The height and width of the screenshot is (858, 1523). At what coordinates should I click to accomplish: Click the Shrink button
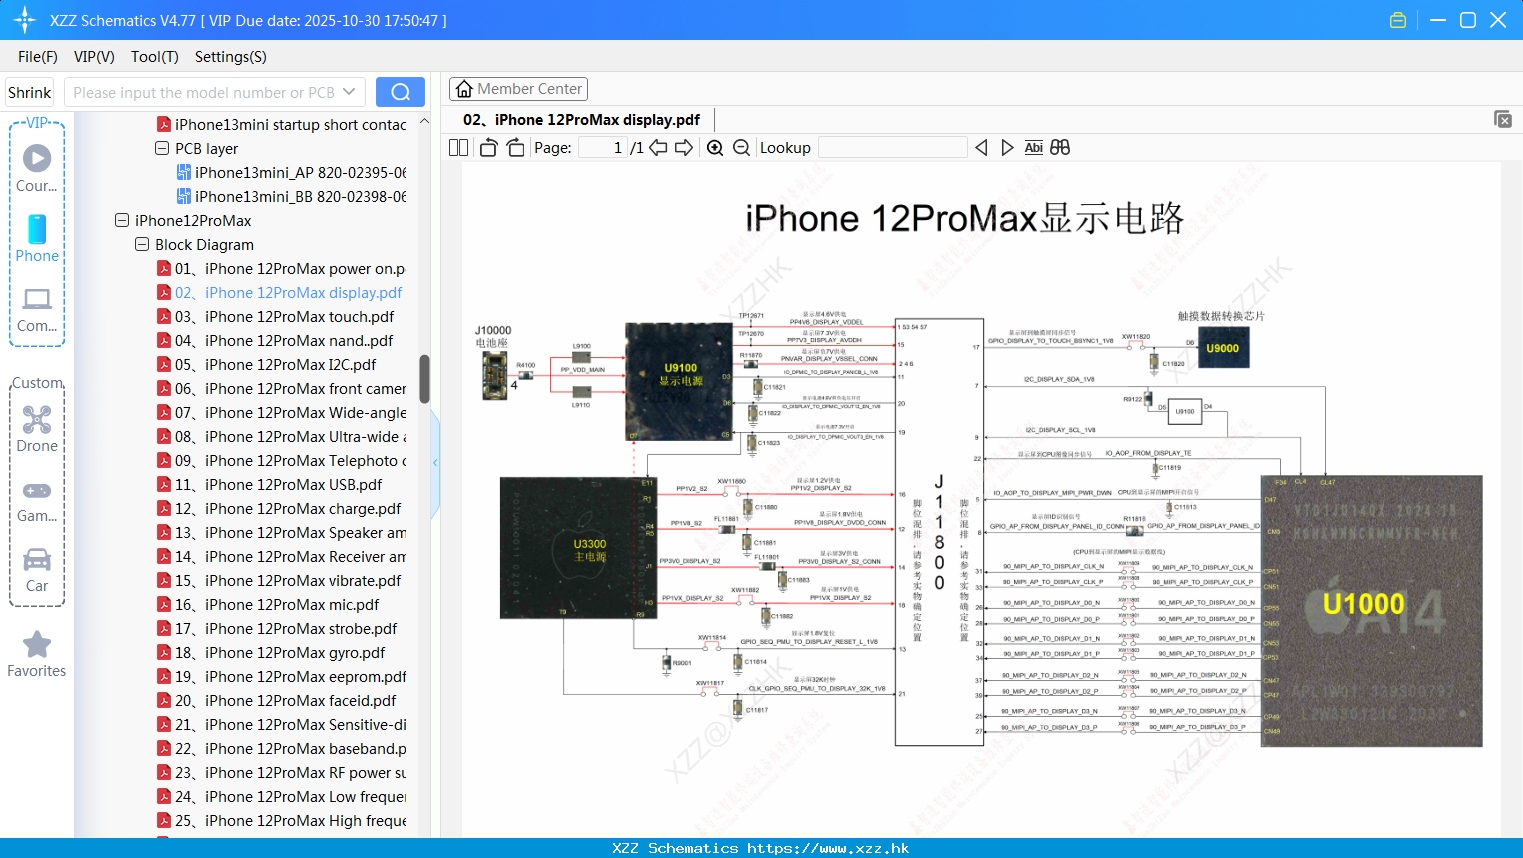click(30, 92)
